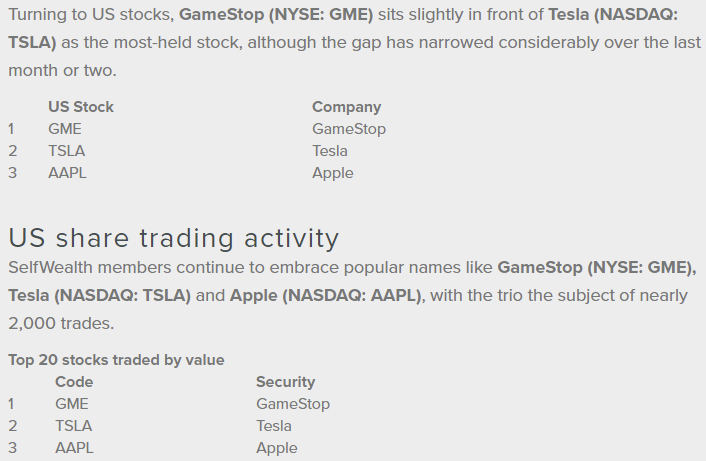Image resolution: width=706 pixels, height=461 pixels.
Task: Click the US share trading activity heading
Action: 174,238
